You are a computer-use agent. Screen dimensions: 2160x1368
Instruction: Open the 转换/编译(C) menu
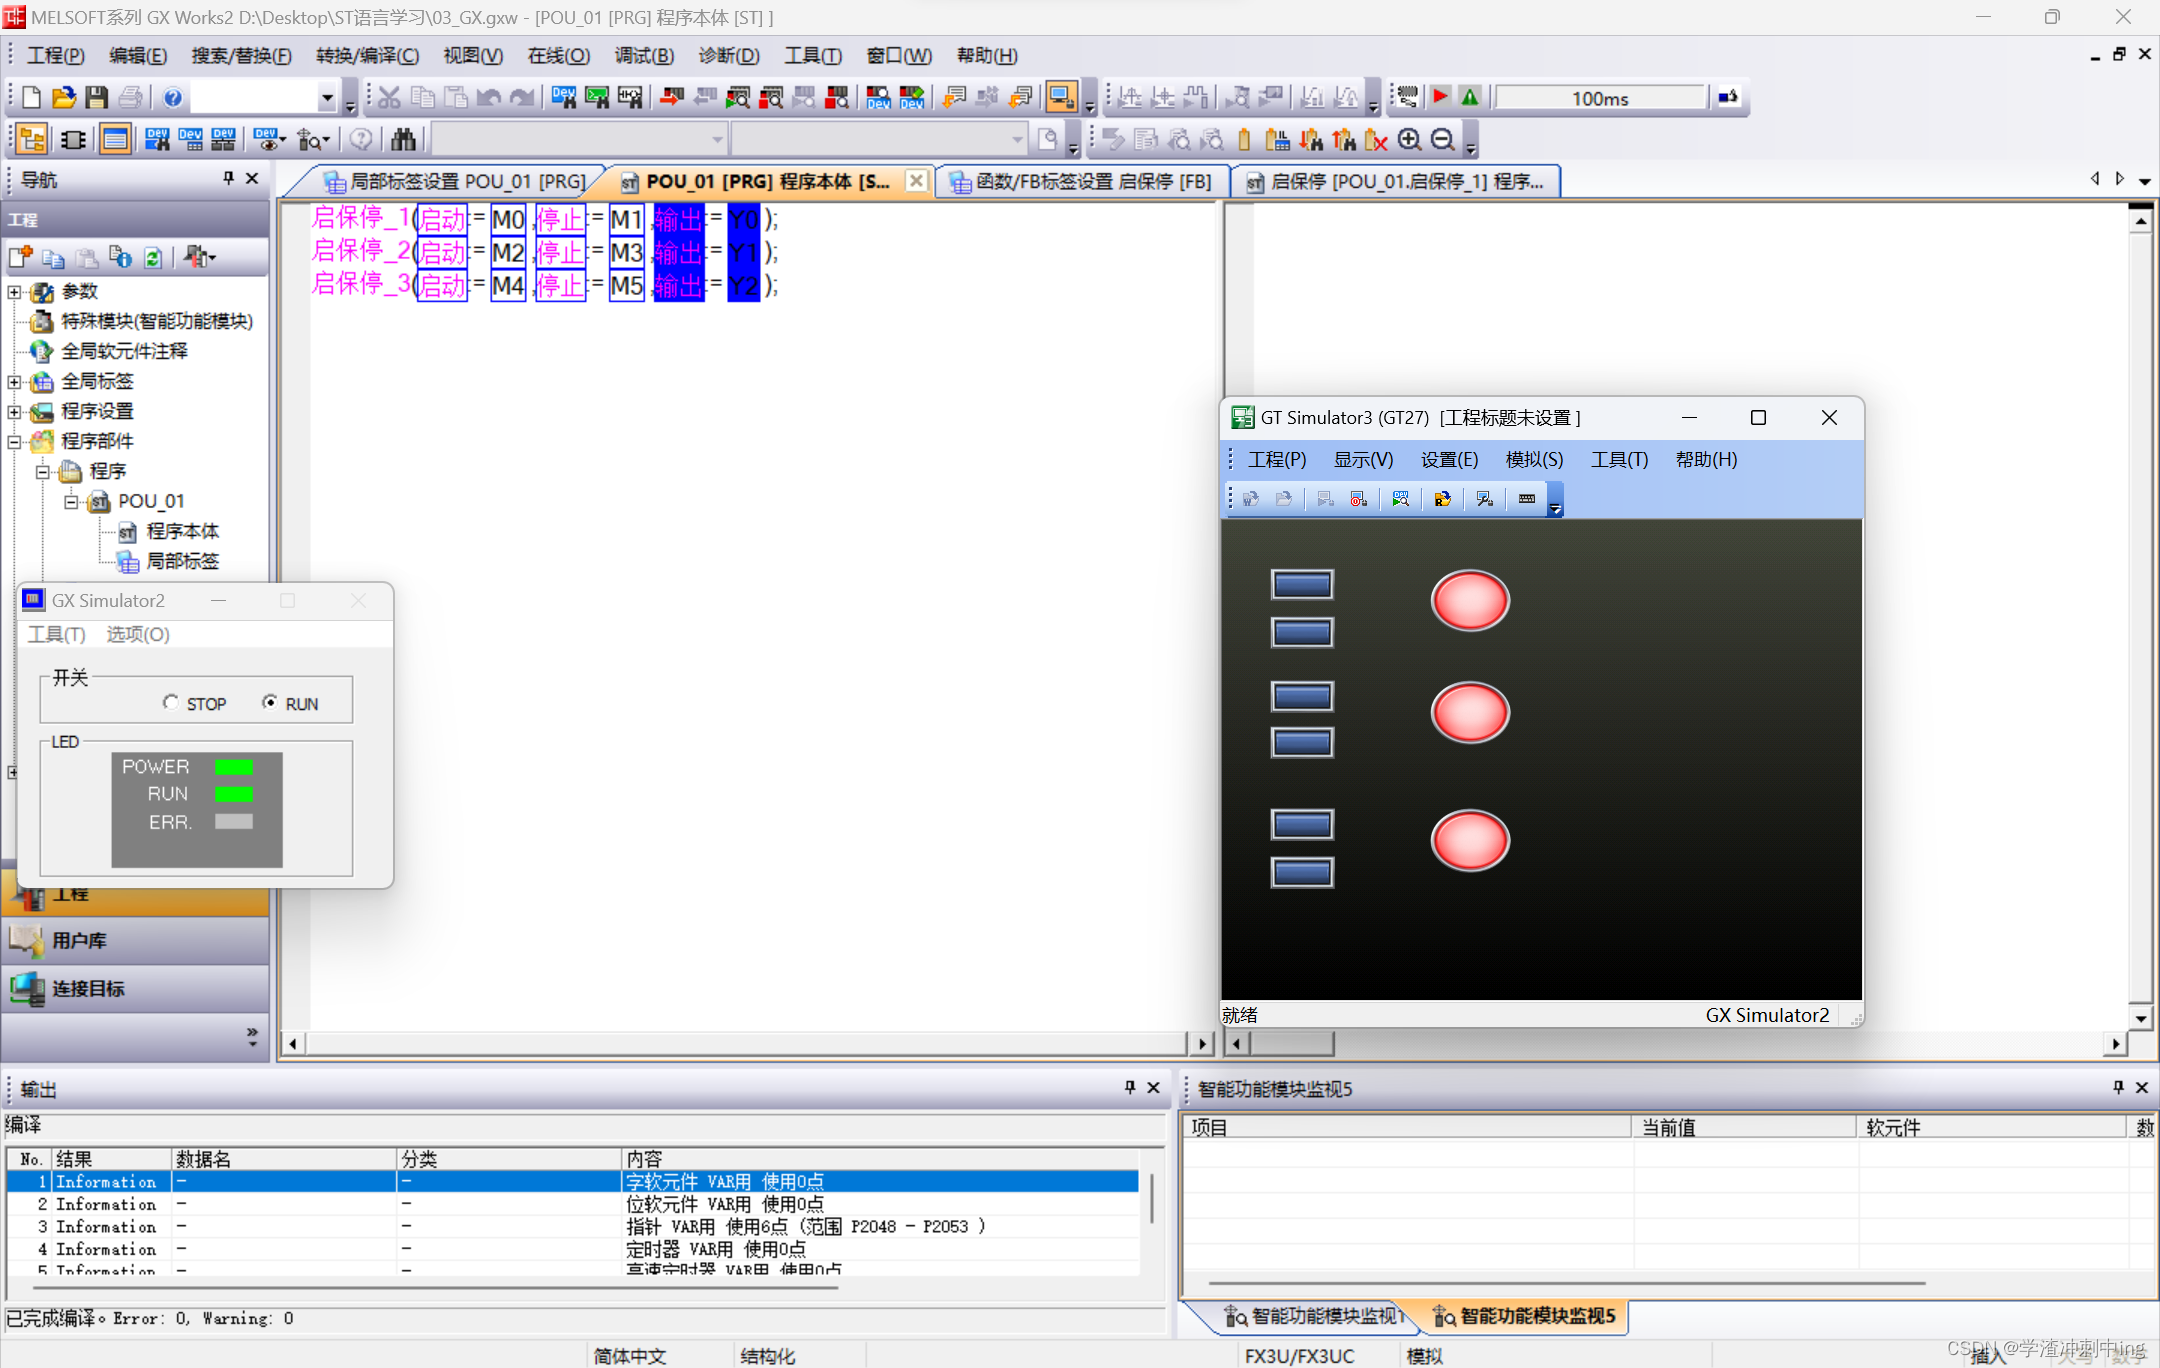tap(367, 56)
